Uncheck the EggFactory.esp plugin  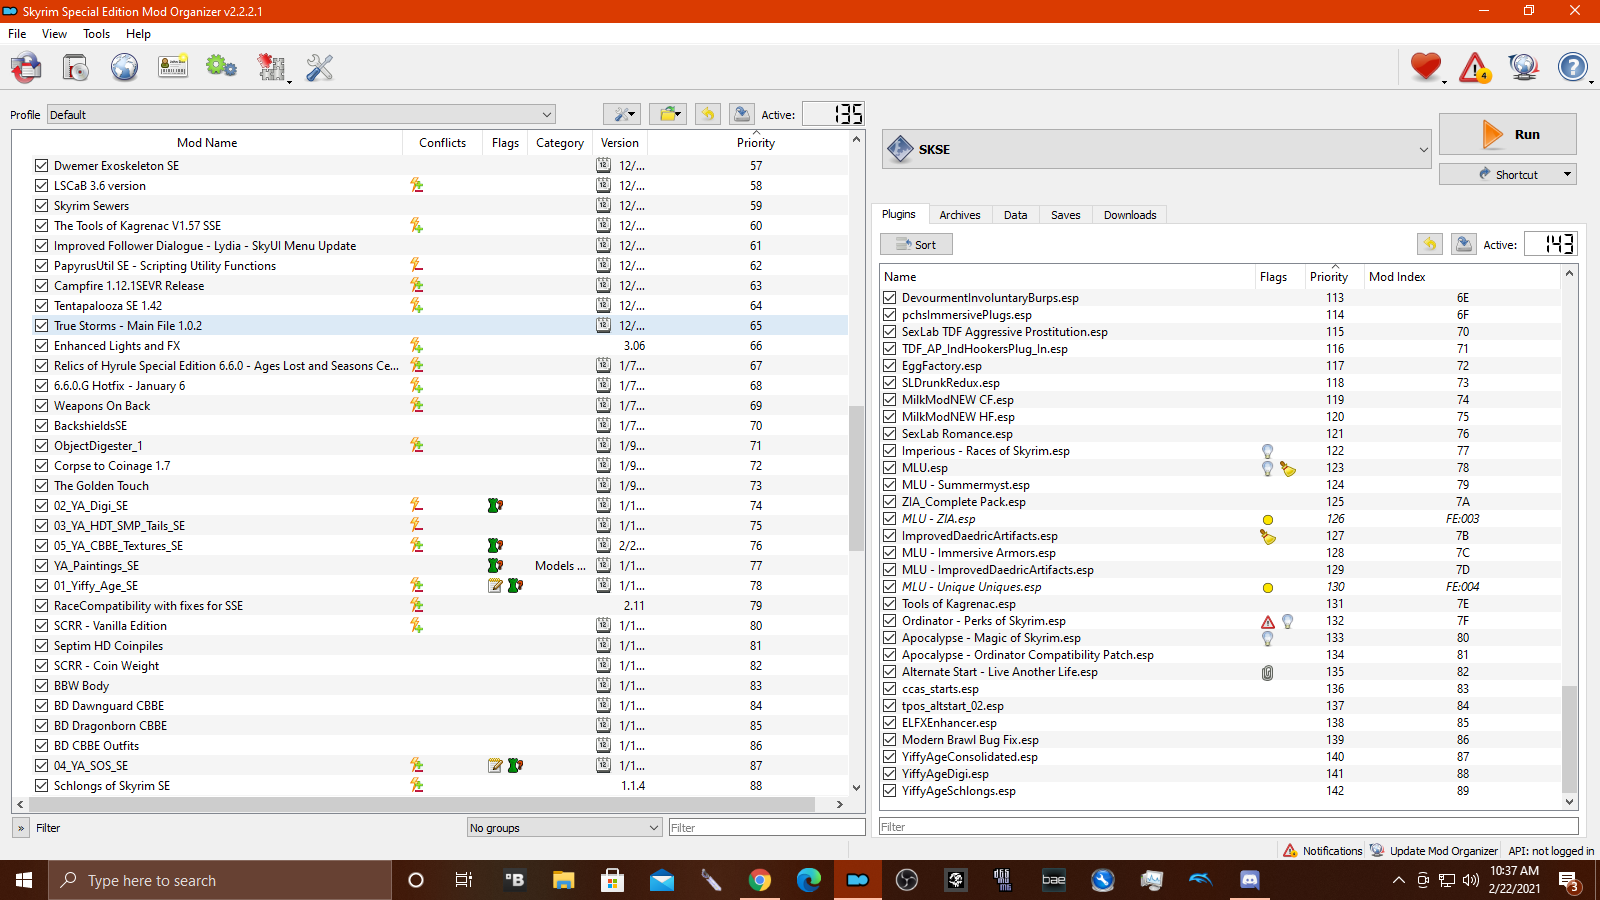tap(889, 366)
